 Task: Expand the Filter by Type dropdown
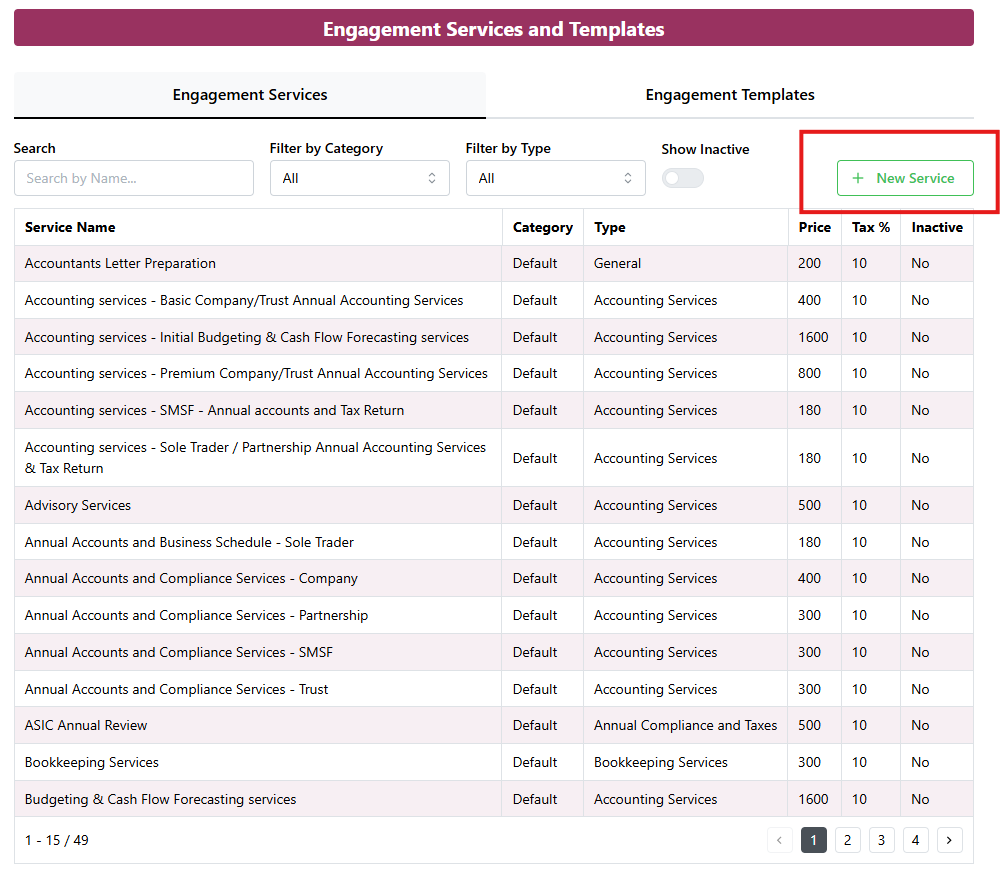555,178
